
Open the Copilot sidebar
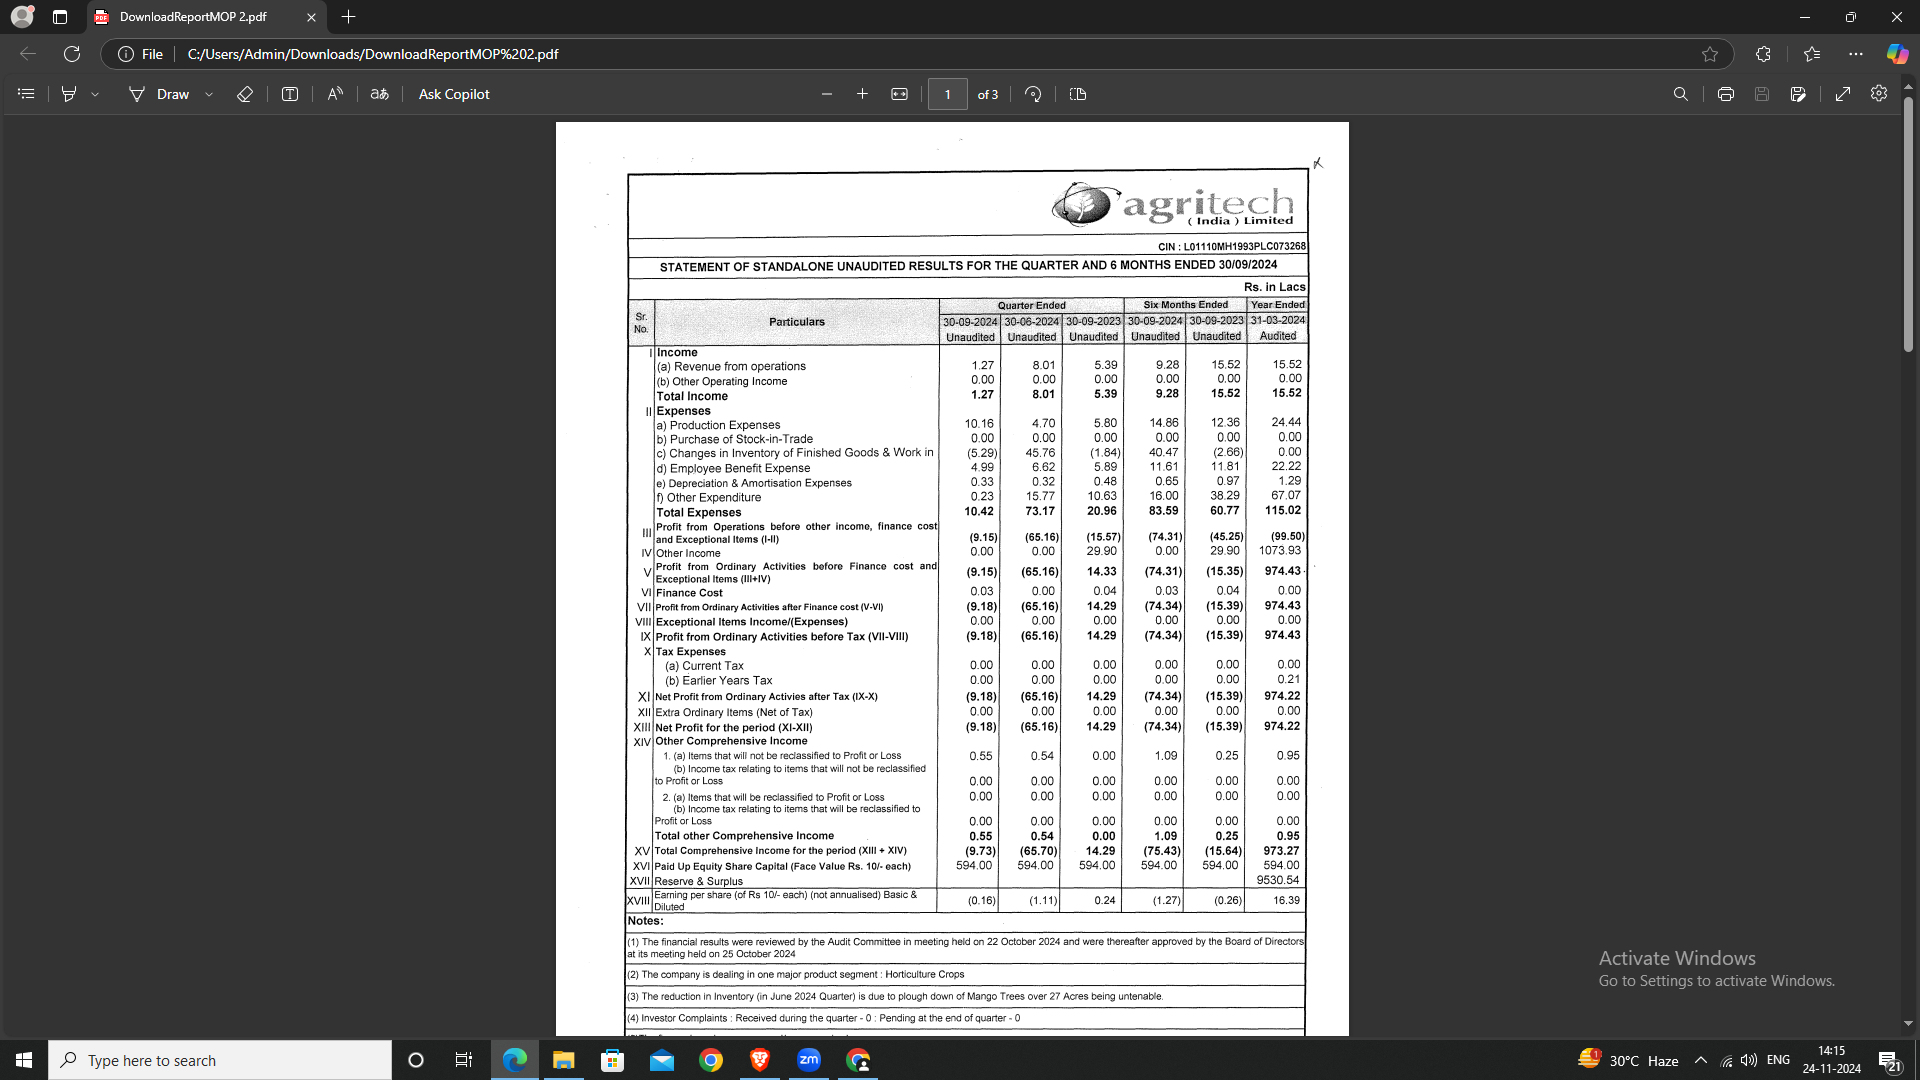pyautogui.click(x=1897, y=54)
